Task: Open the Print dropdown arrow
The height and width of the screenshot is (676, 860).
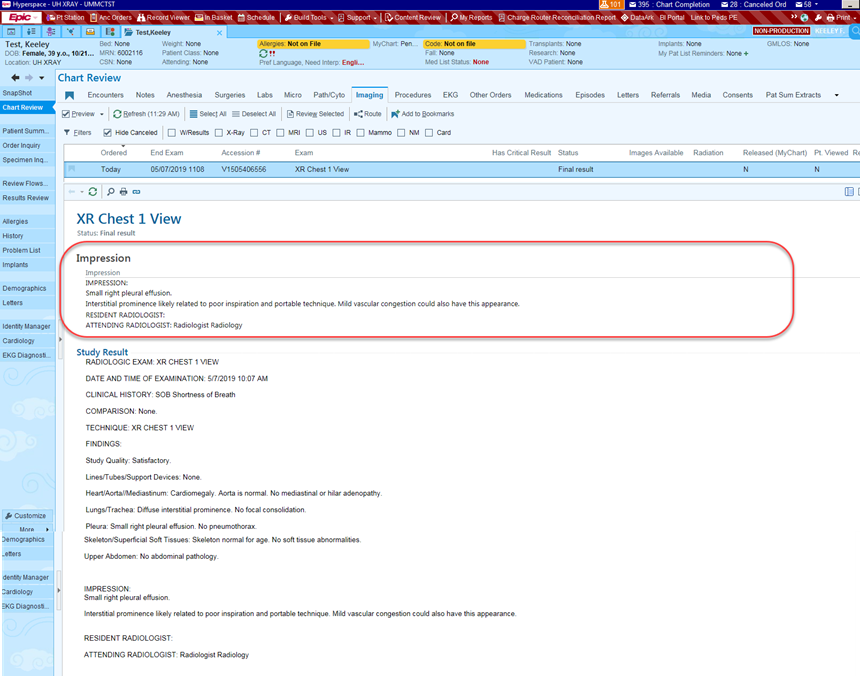Action: [x=855, y=18]
